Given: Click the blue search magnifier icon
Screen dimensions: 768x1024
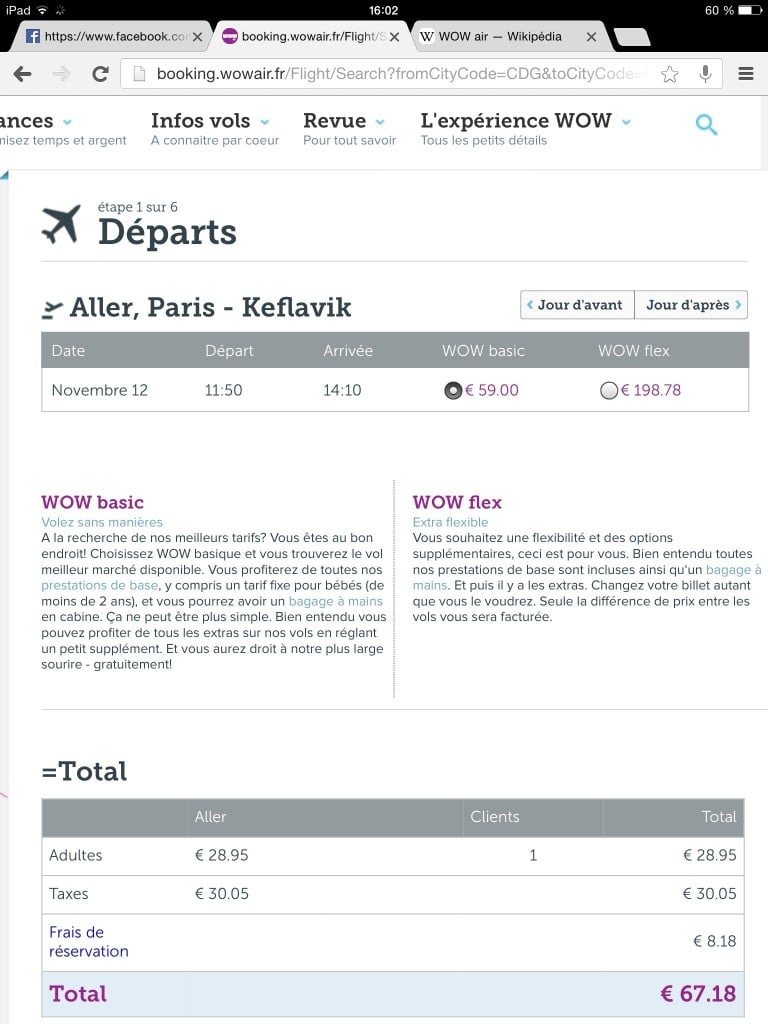Looking at the screenshot, I should tap(707, 125).
